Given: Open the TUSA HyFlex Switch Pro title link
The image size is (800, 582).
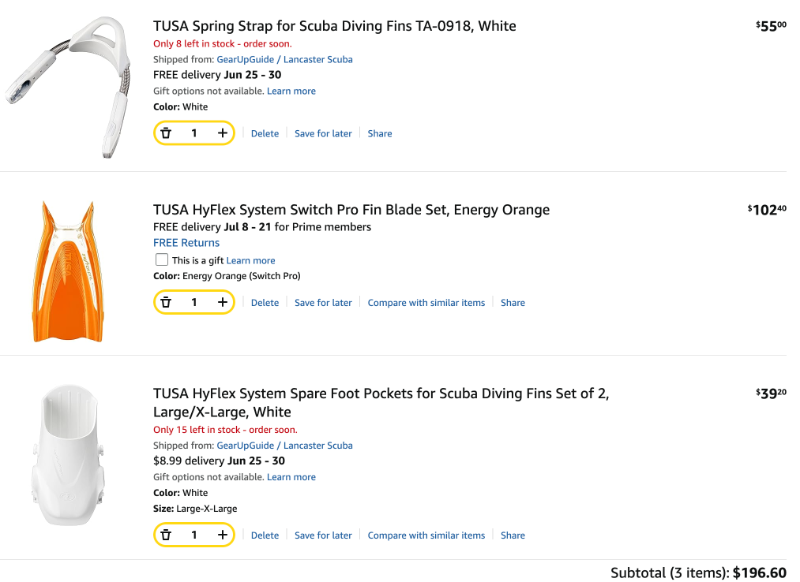Looking at the screenshot, I should click(x=351, y=210).
